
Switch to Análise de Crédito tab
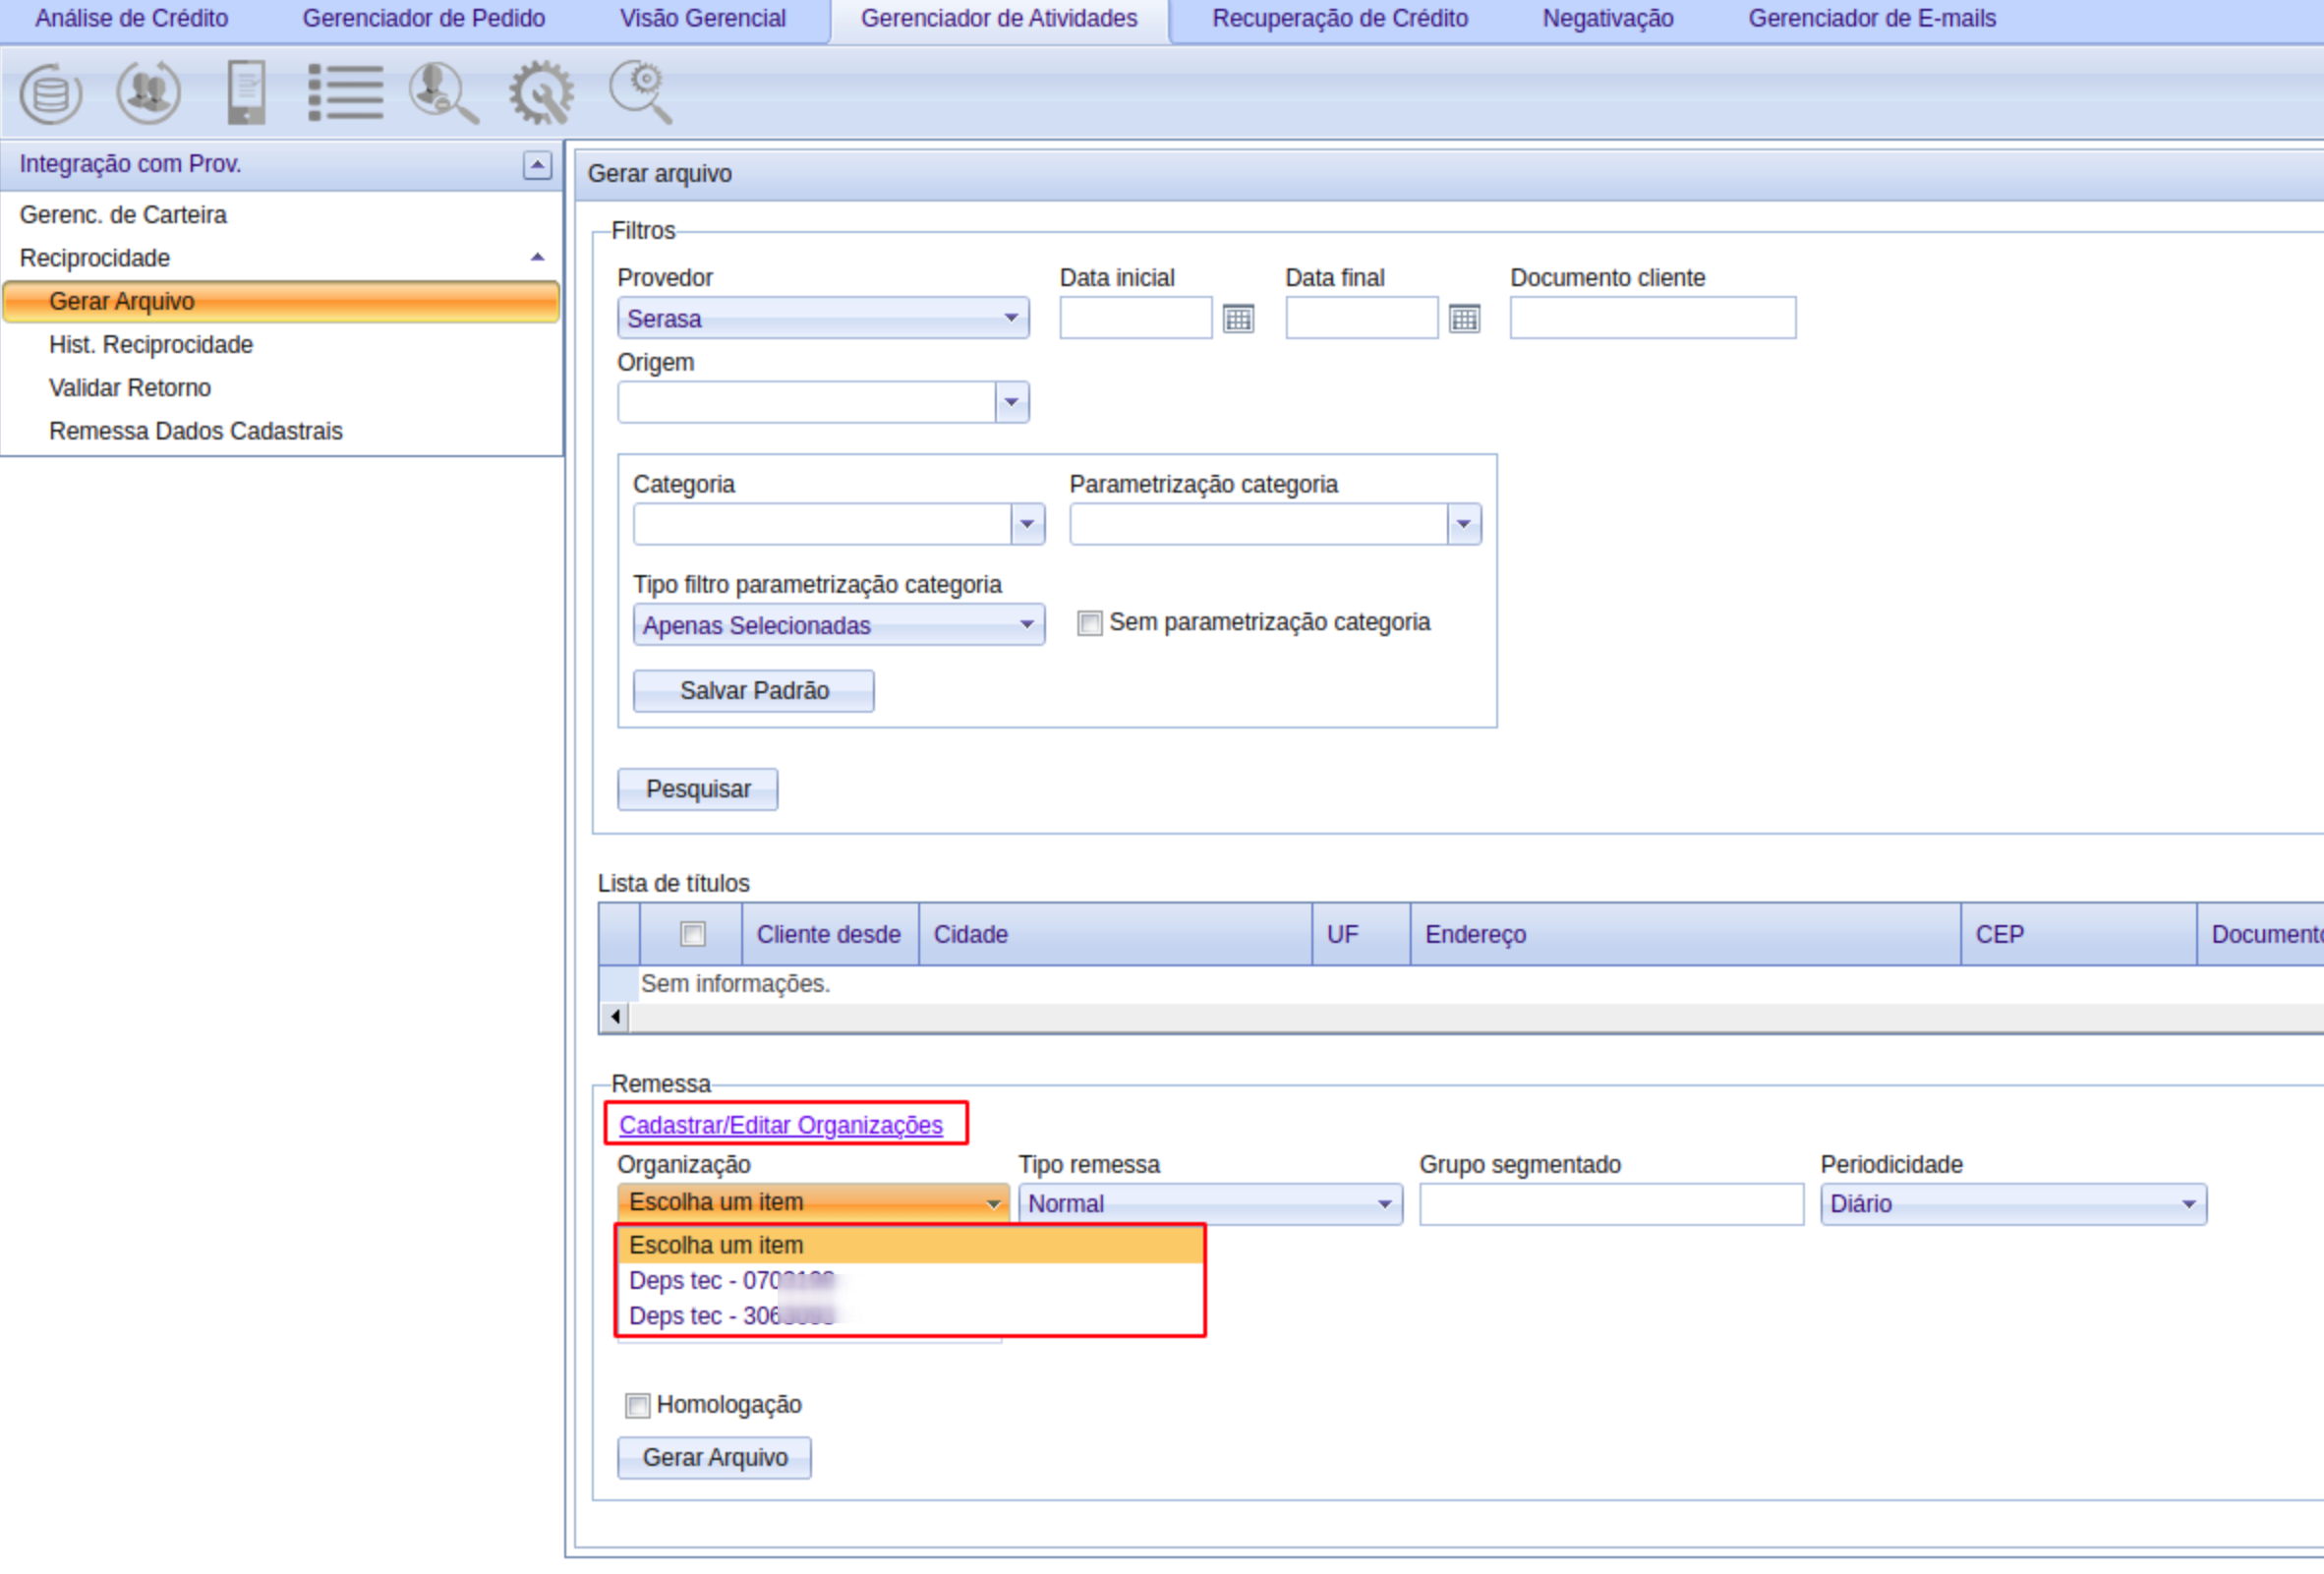132,18
